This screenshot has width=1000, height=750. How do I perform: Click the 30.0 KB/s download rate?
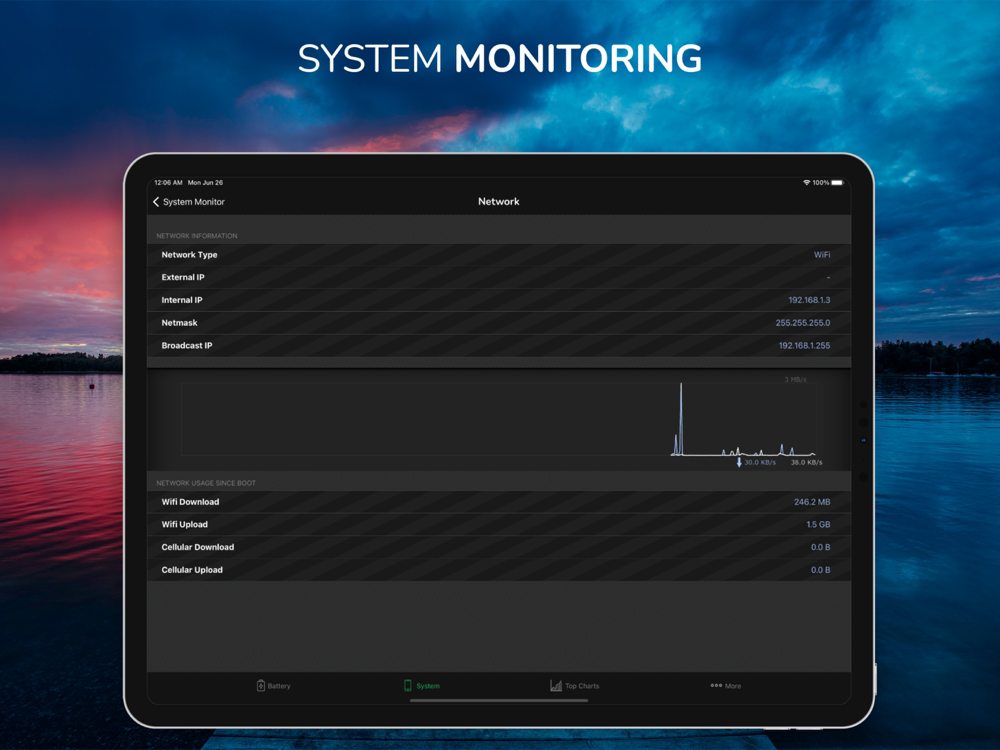[760, 462]
